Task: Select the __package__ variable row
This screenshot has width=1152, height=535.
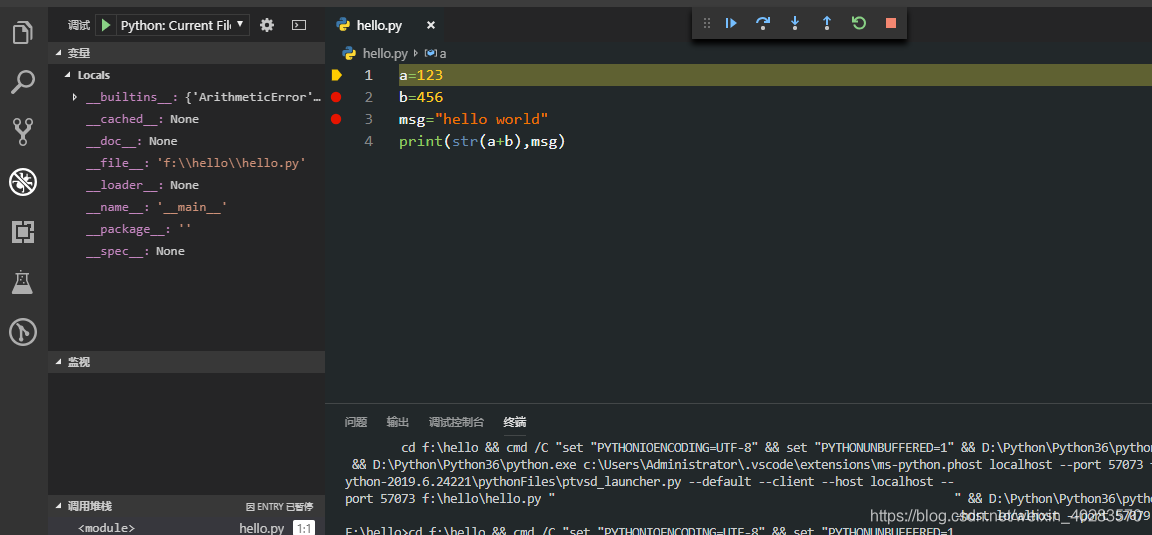Action: pyautogui.click(x=187, y=229)
